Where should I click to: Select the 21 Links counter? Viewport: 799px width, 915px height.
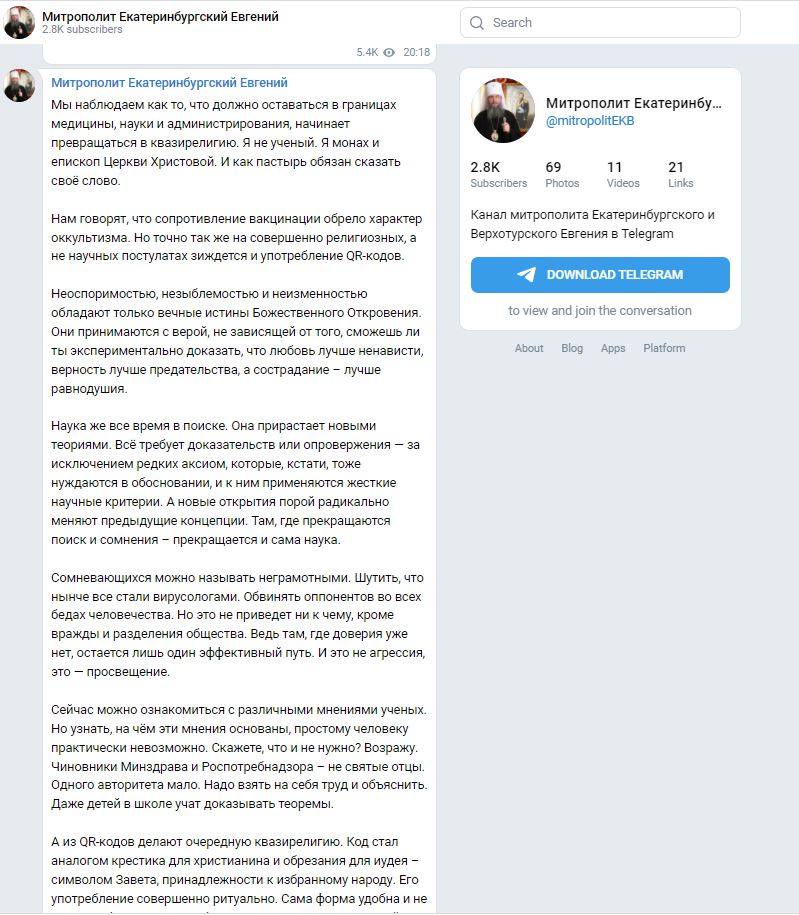pos(681,174)
